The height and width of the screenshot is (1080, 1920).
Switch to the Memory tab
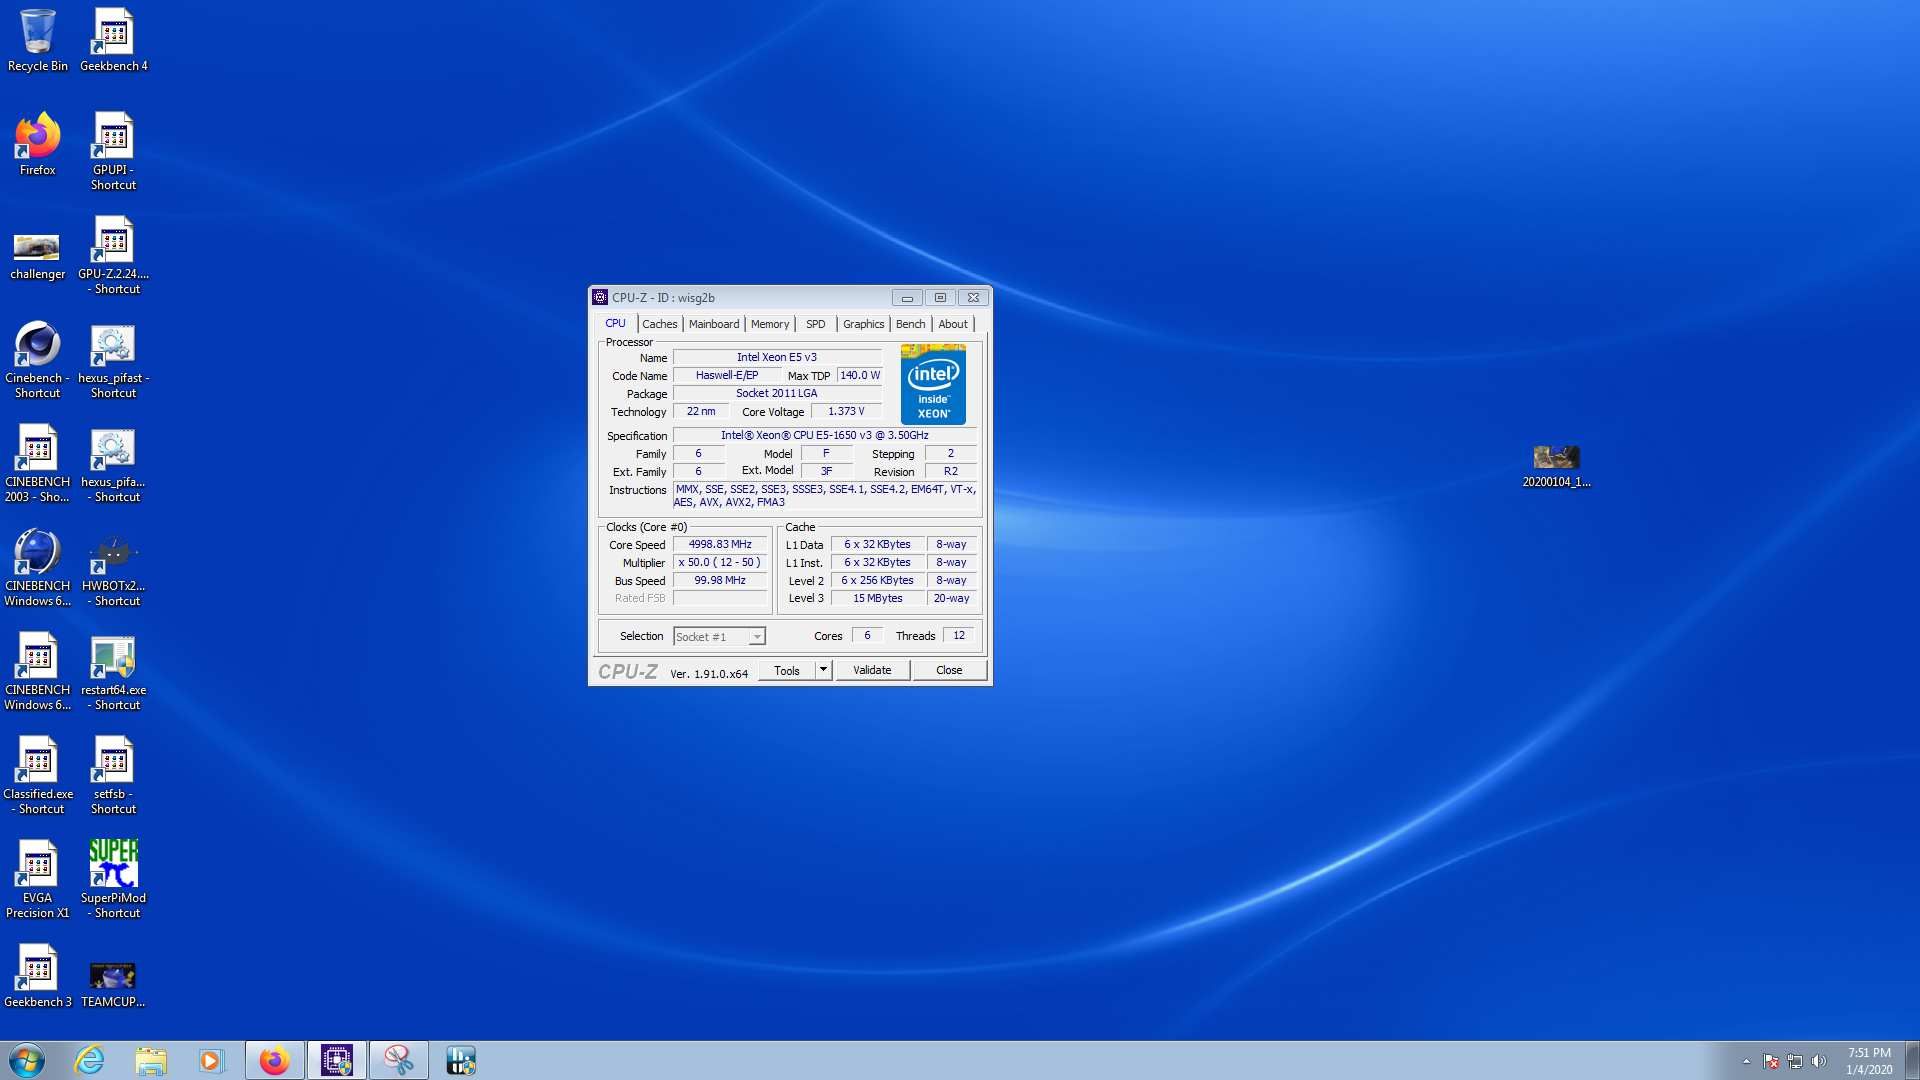pos(770,324)
